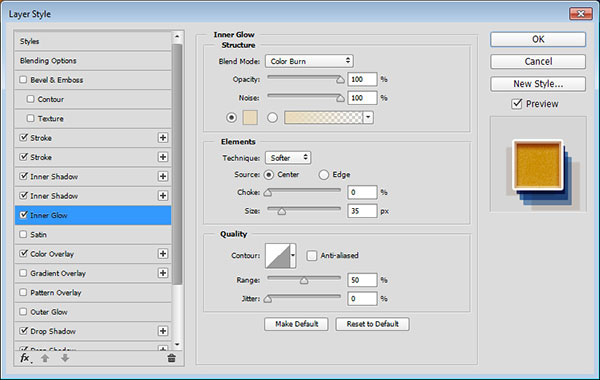The image size is (600, 380).
Task: Click the Size slider handle
Action: pos(282,211)
